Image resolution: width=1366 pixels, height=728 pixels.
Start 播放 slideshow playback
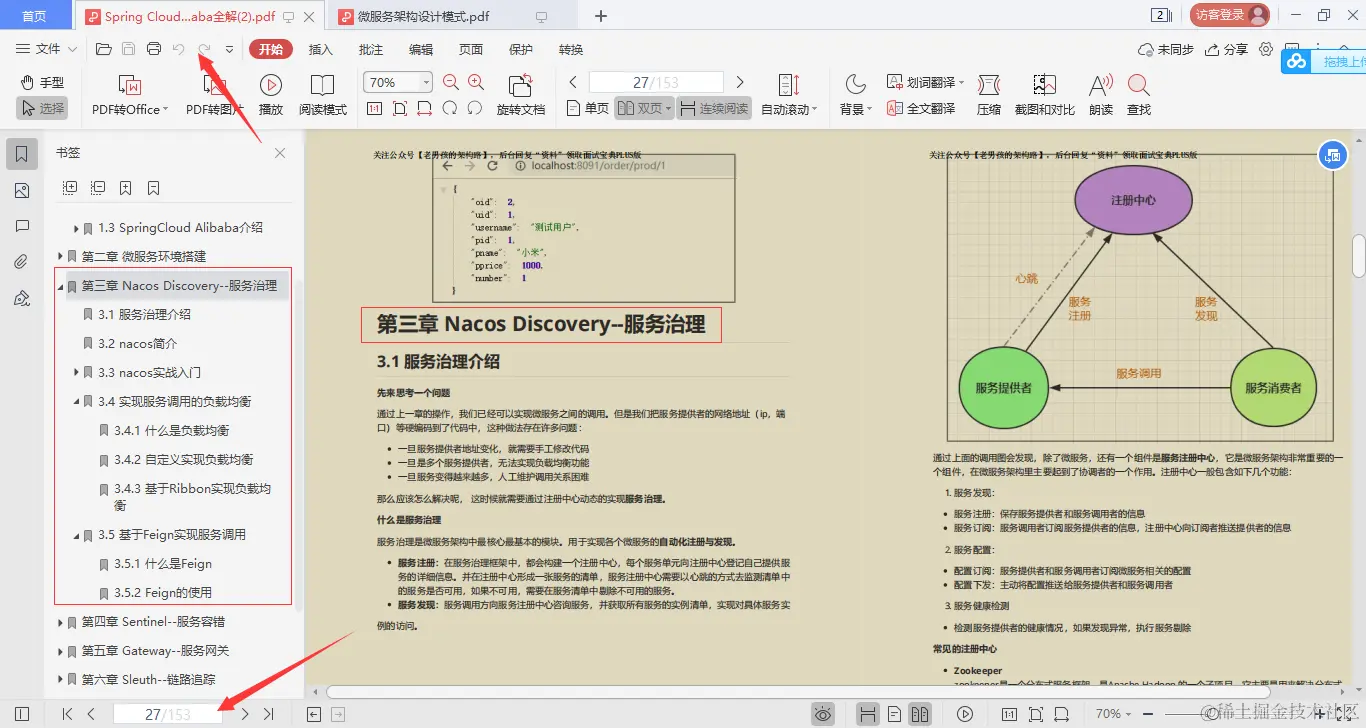(x=268, y=95)
